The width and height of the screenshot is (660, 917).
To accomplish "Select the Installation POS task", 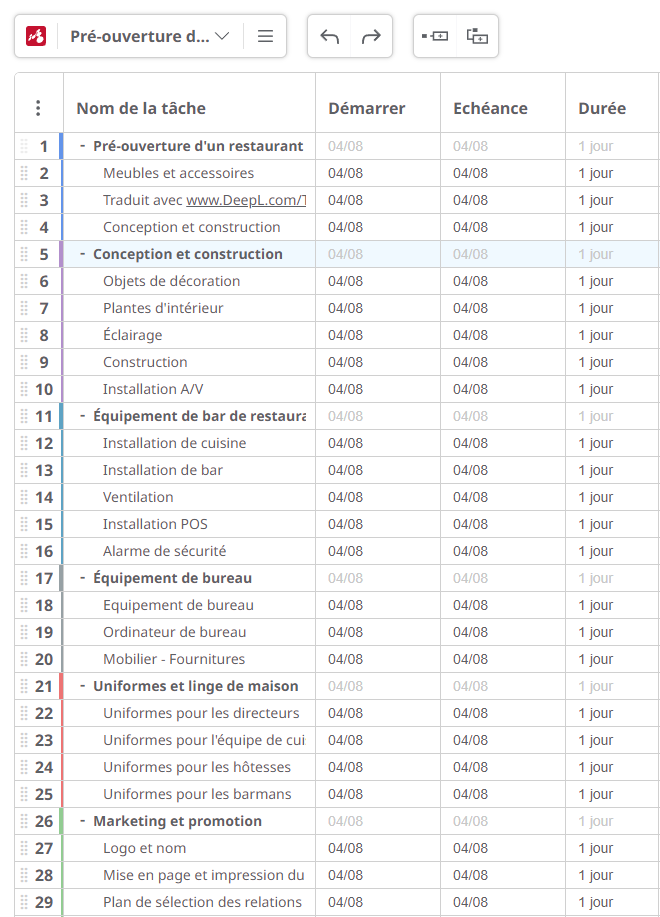I will coord(155,525).
